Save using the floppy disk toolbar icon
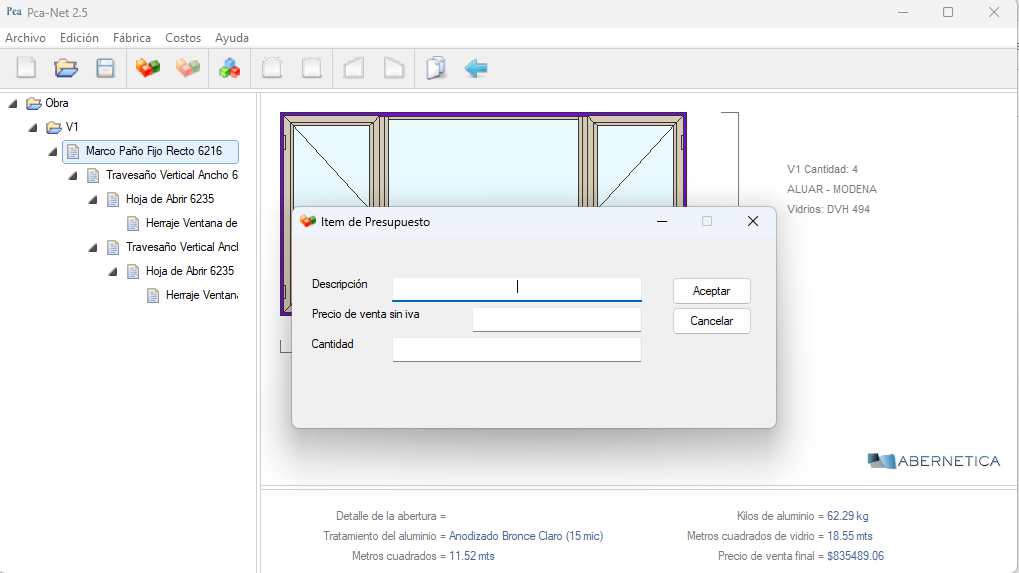 pos(105,68)
